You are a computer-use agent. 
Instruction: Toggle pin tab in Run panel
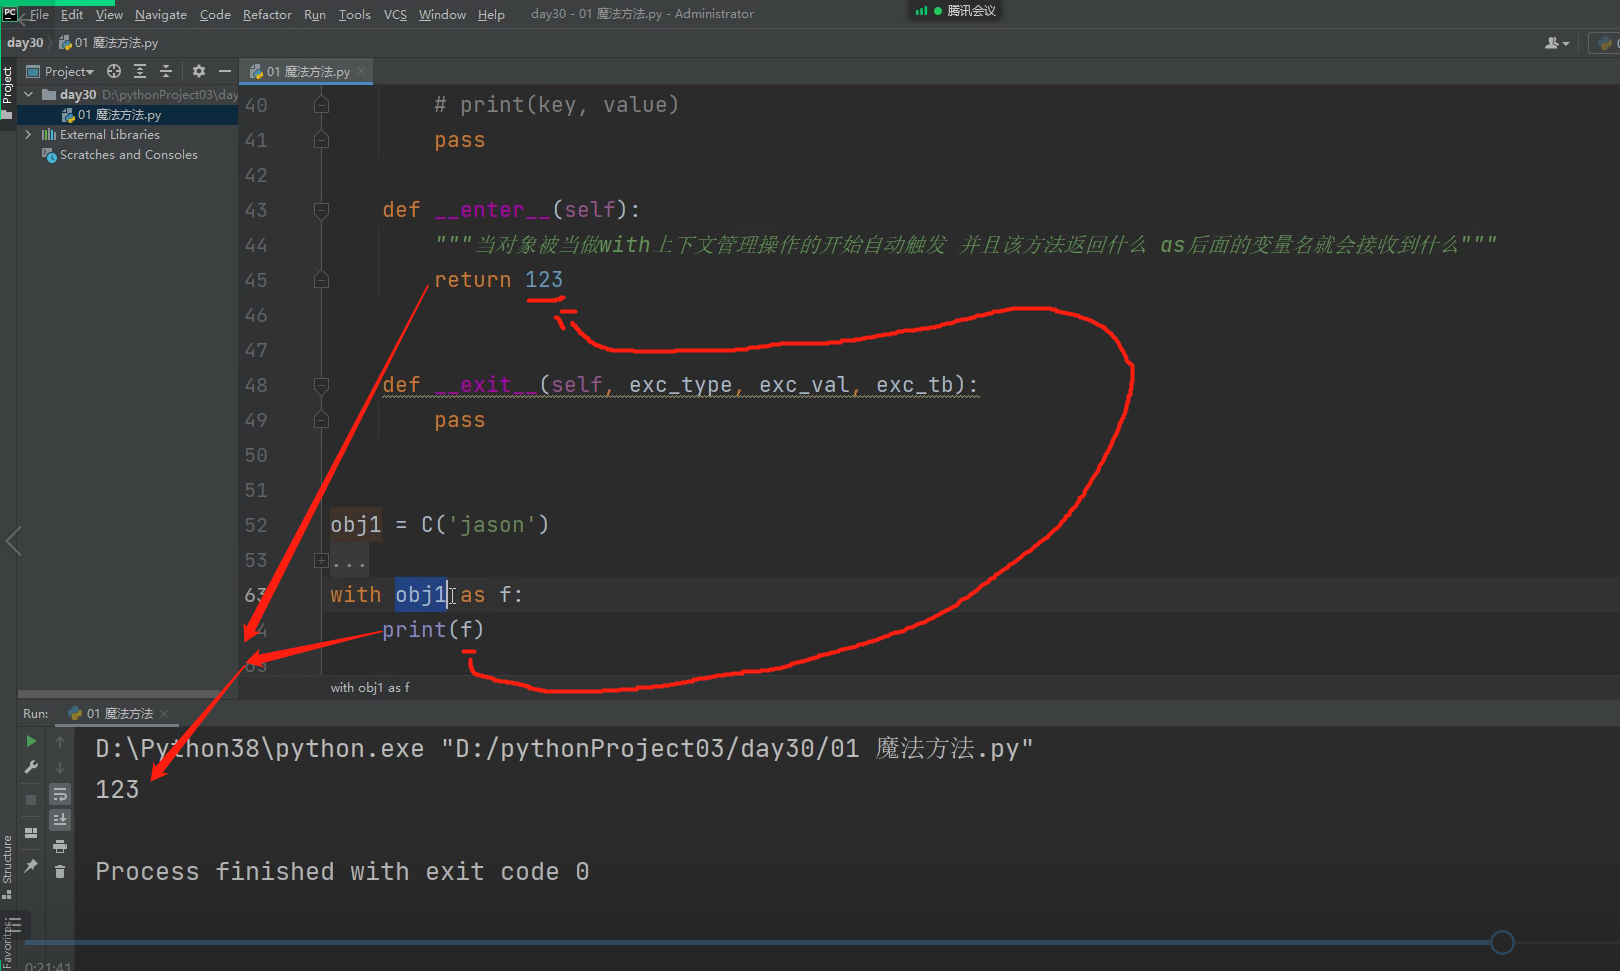(x=31, y=866)
